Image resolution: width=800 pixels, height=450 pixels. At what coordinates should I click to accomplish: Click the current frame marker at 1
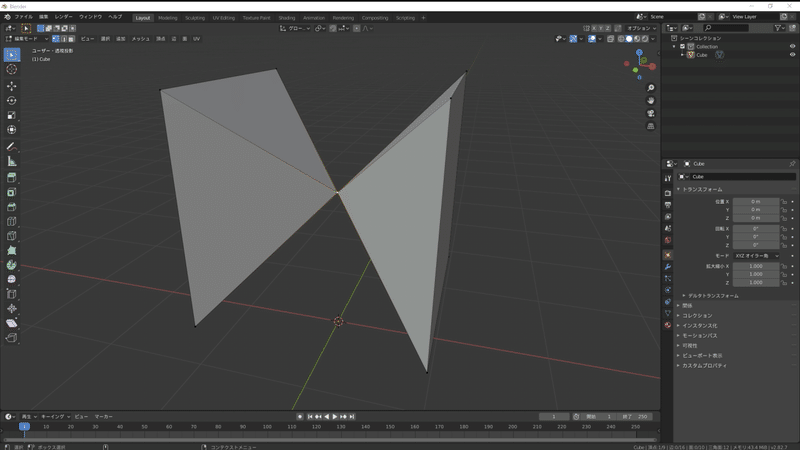[x=24, y=427]
